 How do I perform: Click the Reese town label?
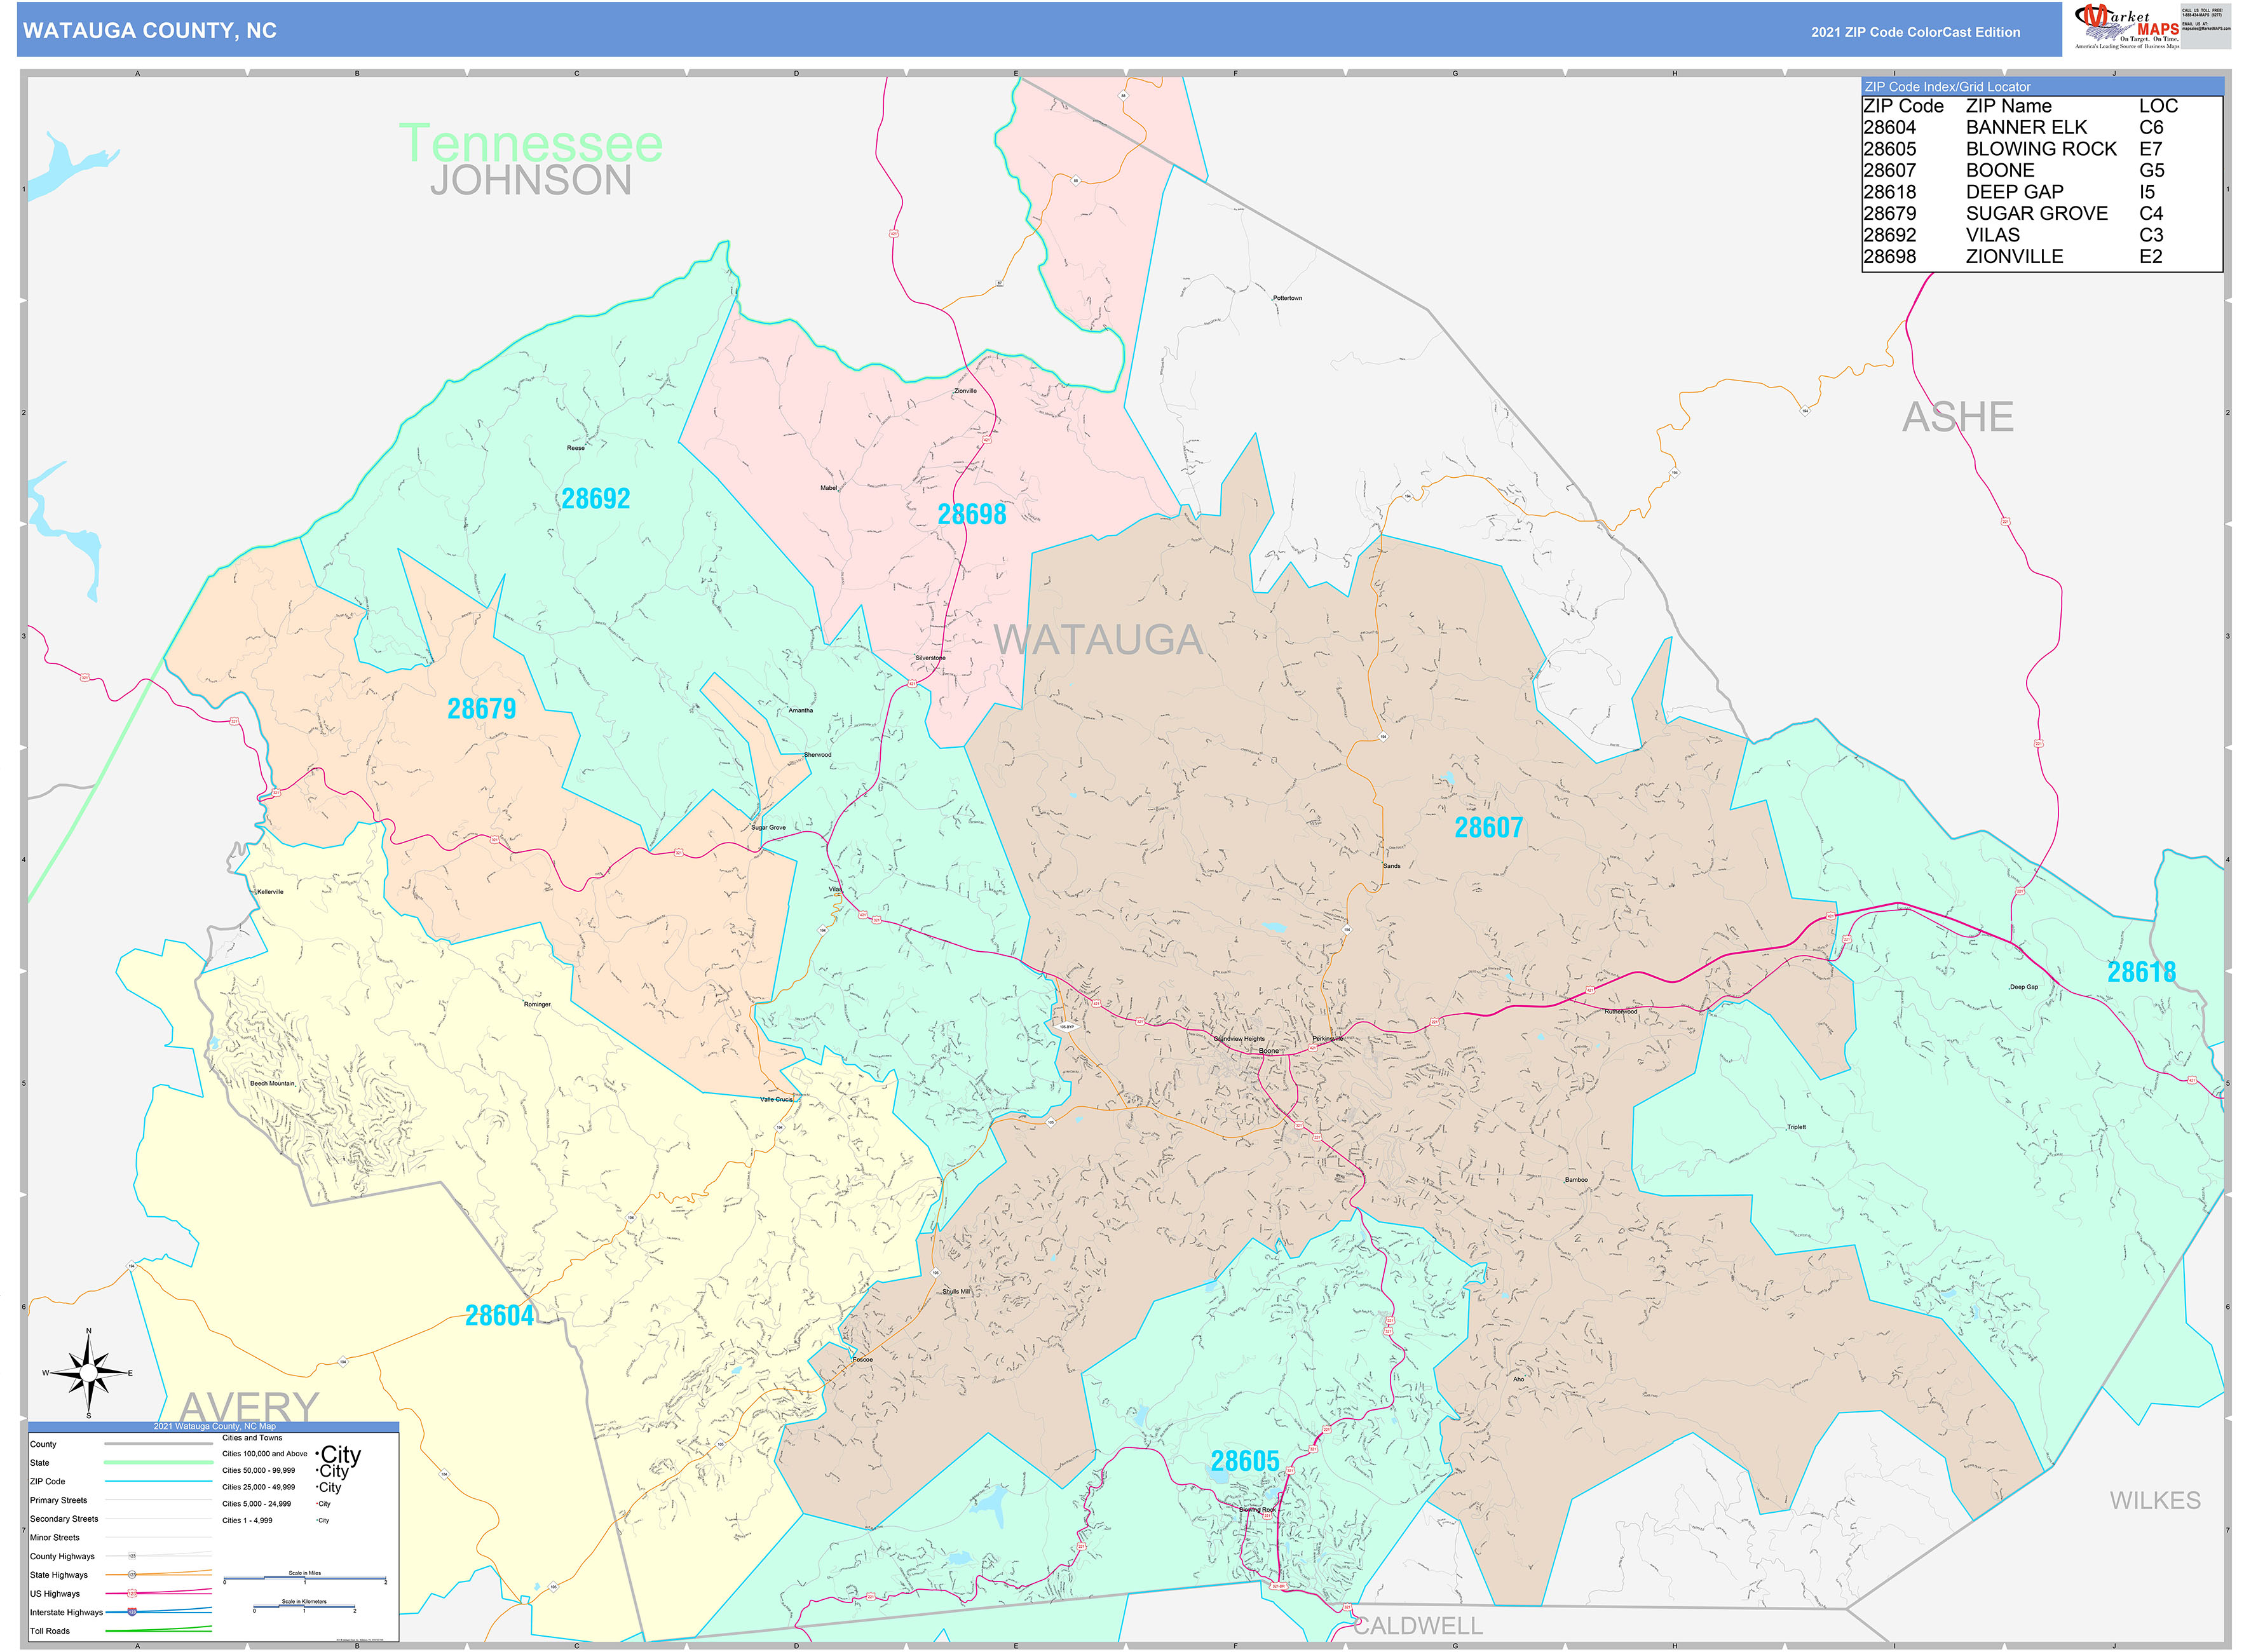(575, 448)
